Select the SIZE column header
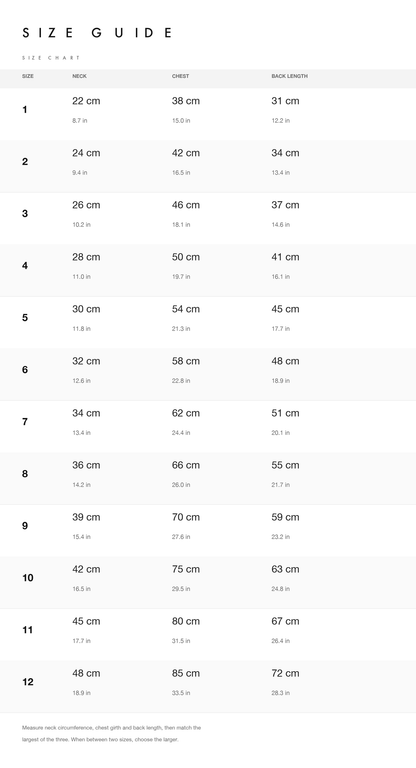 click(x=28, y=76)
